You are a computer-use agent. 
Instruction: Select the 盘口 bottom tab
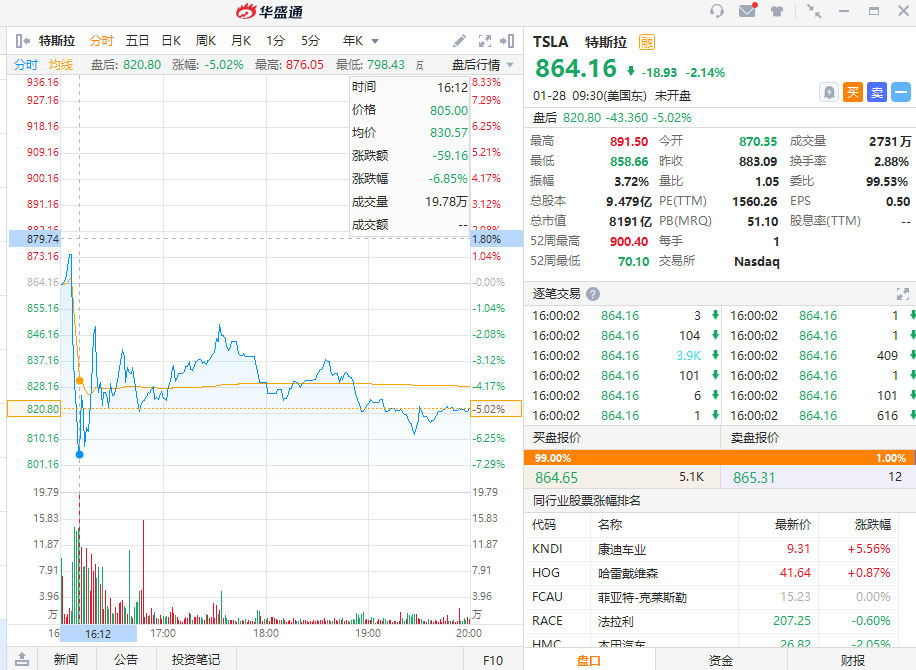coord(589,660)
